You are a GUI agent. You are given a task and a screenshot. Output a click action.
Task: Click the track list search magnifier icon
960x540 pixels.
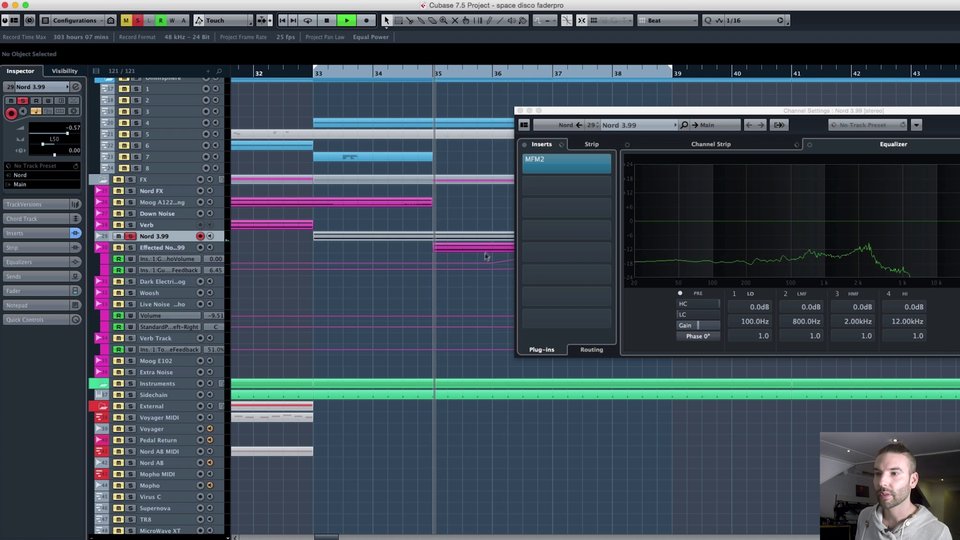coord(219,71)
